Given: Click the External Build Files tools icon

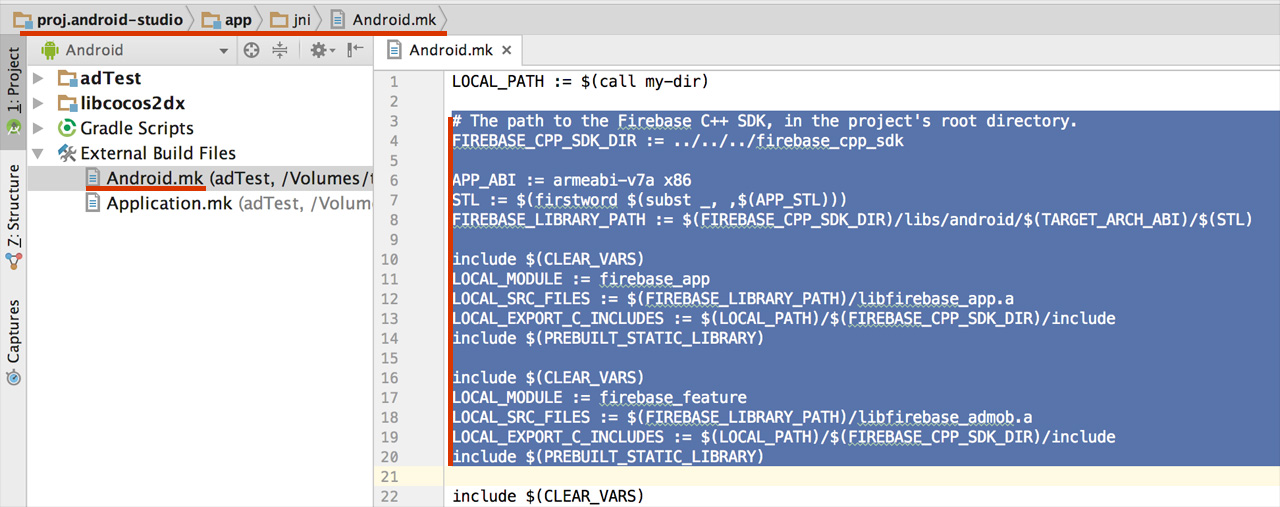Looking at the screenshot, I should [x=67, y=153].
